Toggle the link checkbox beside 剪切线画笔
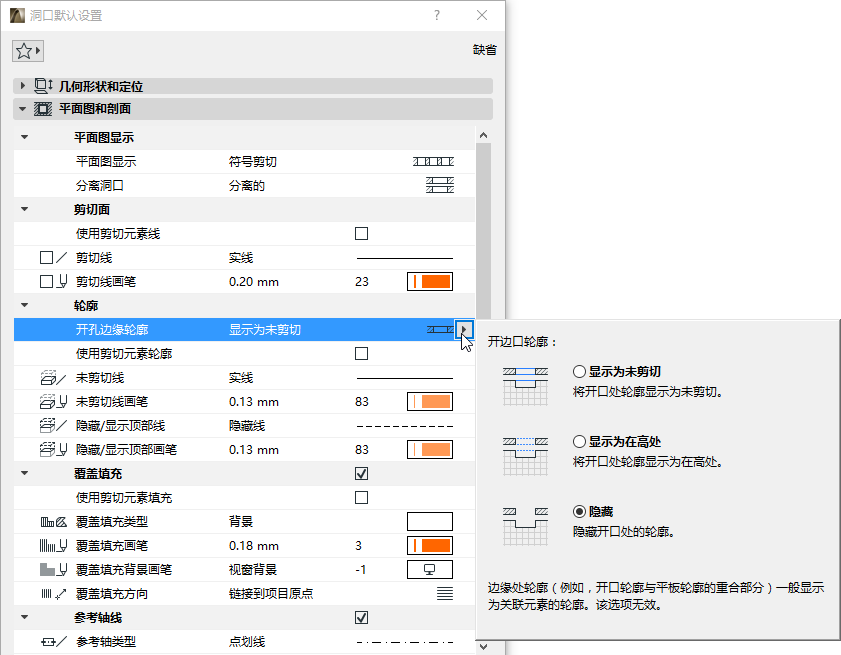 click(47, 282)
